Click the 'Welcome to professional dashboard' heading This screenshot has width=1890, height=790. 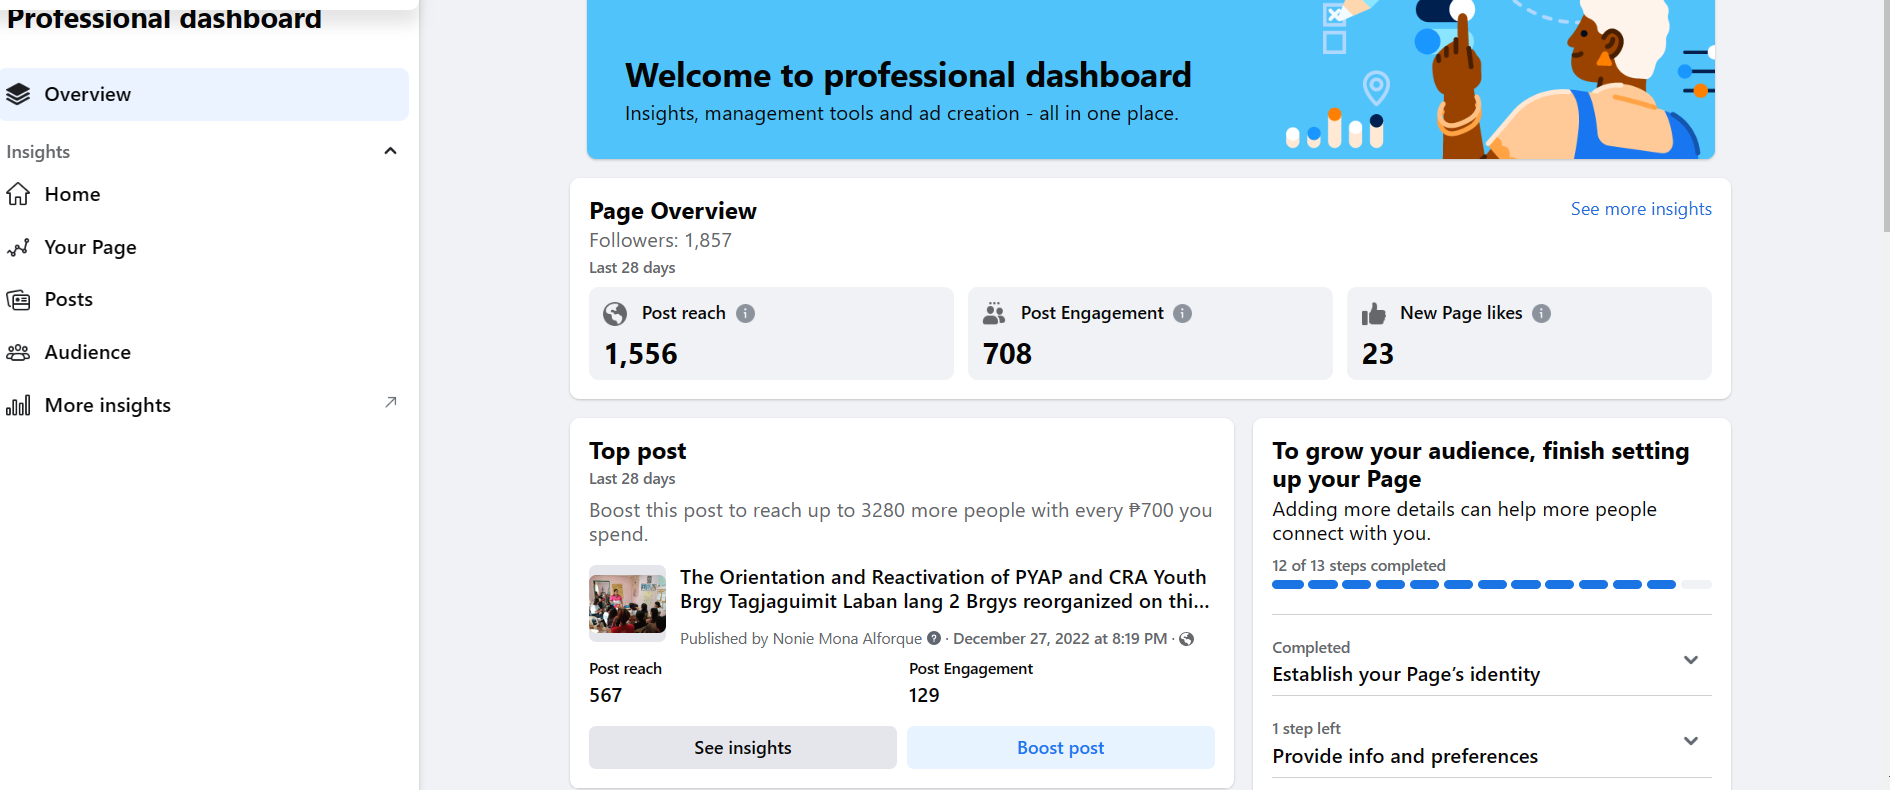coord(908,76)
